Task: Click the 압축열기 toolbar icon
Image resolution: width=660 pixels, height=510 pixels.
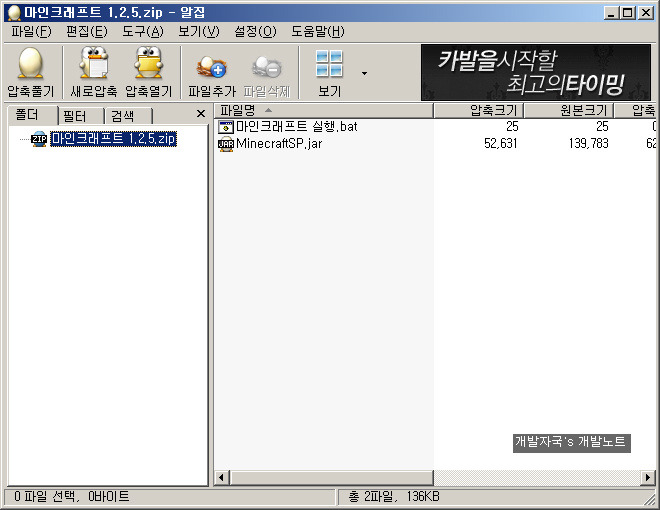Action: [149, 63]
